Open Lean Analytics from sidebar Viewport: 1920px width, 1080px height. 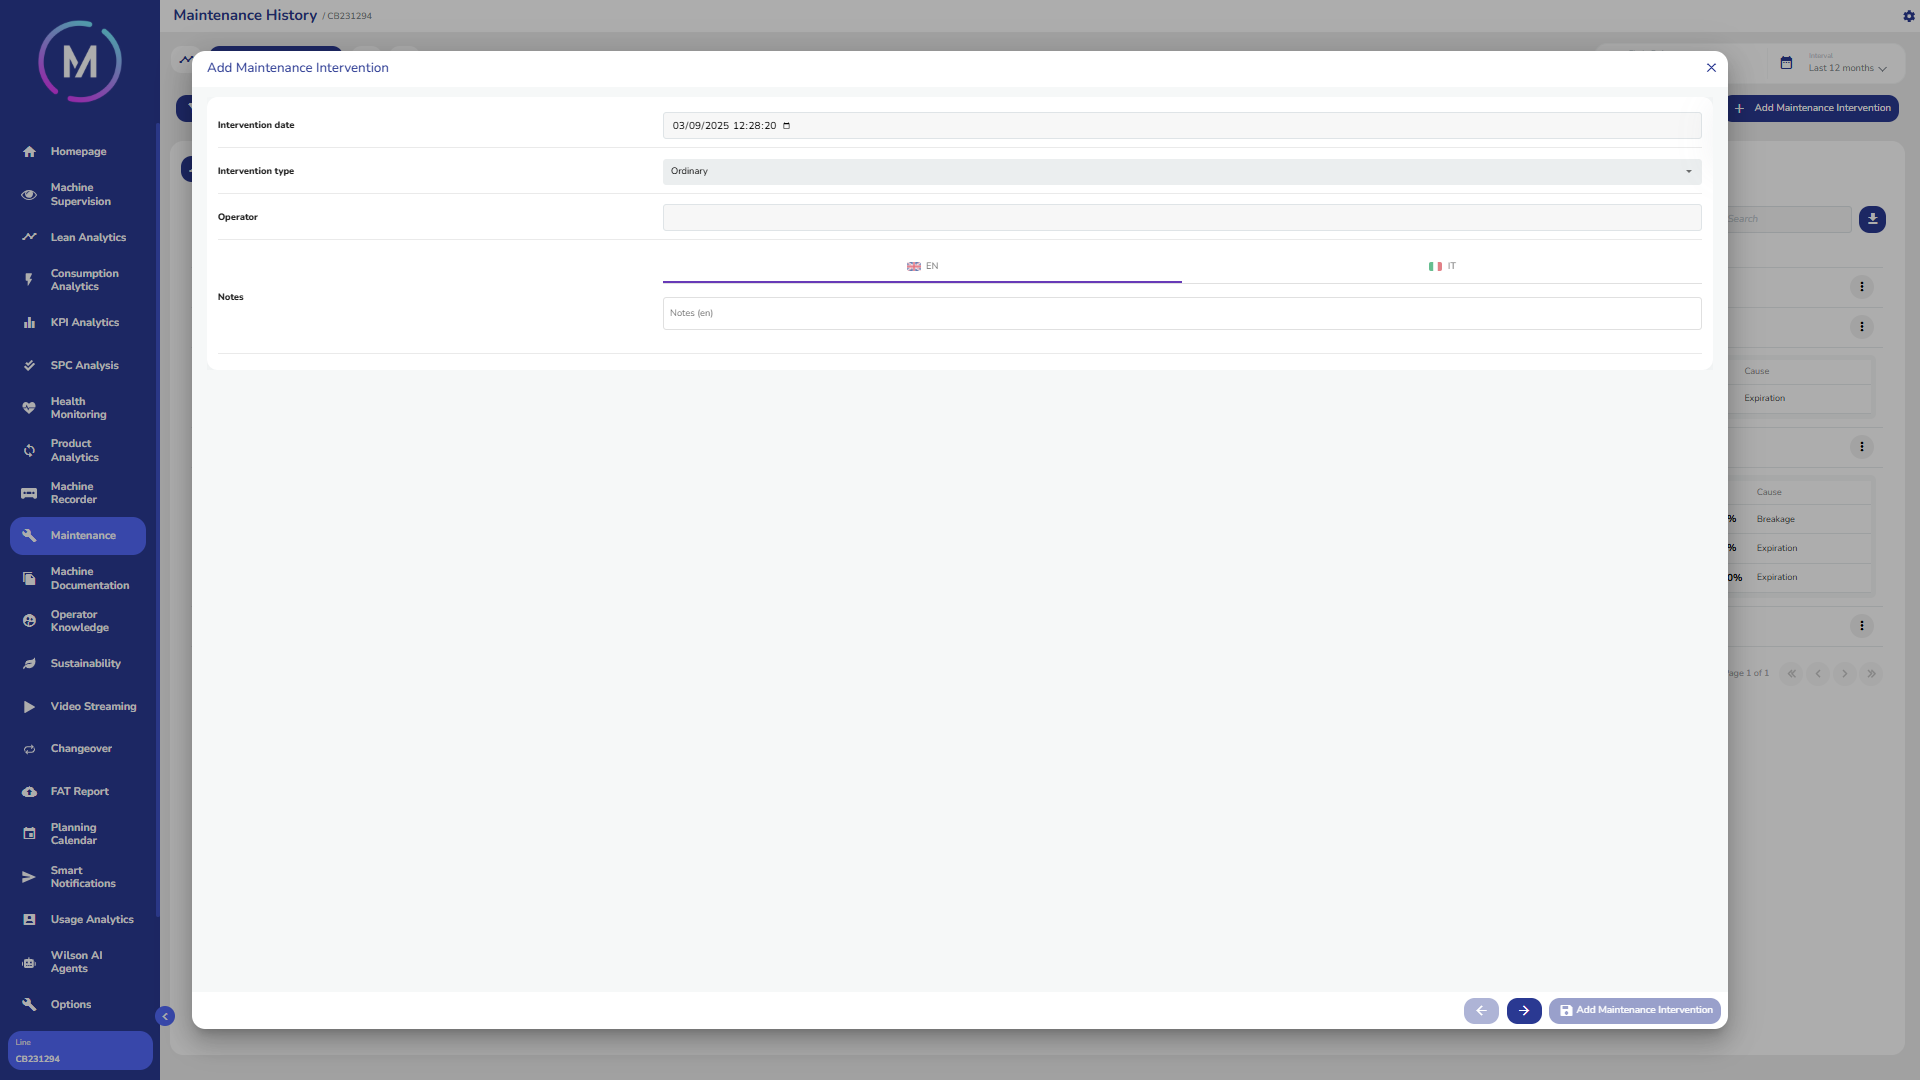click(88, 238)
